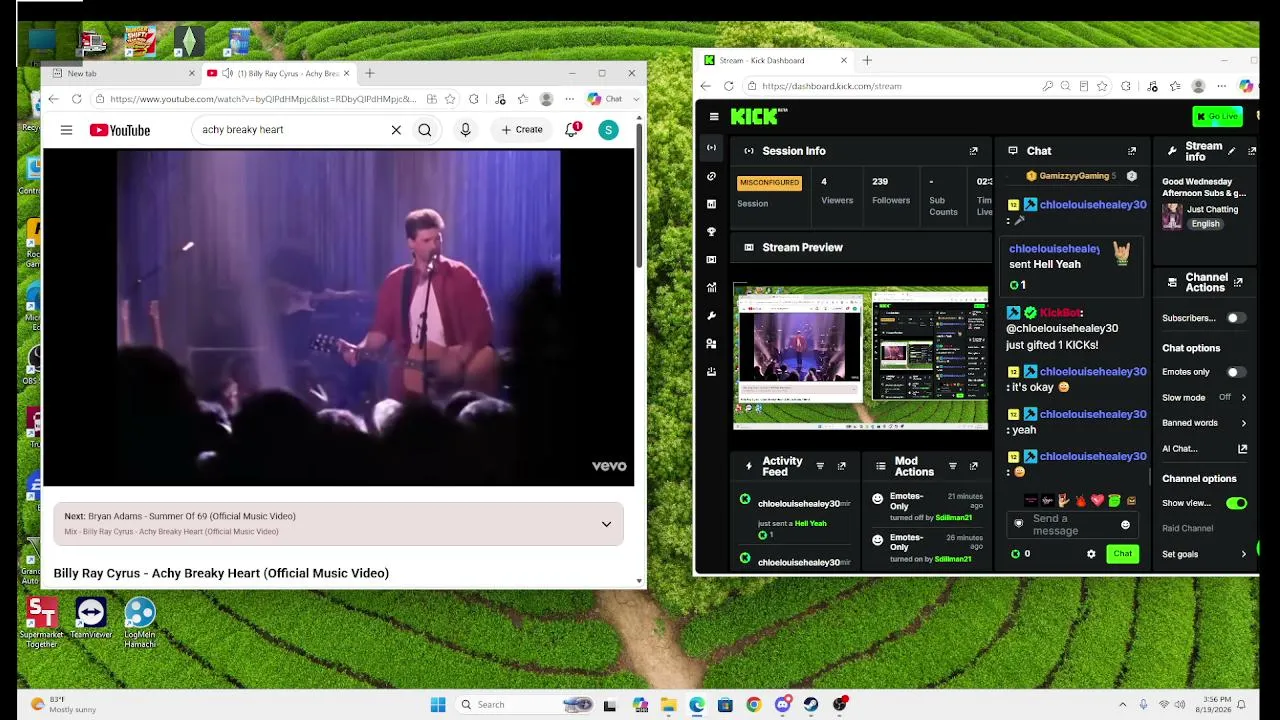Viewport: 1280px width, 720px height.
Task: Go to the YouTube home logo
Action: (x=120, y=130)
